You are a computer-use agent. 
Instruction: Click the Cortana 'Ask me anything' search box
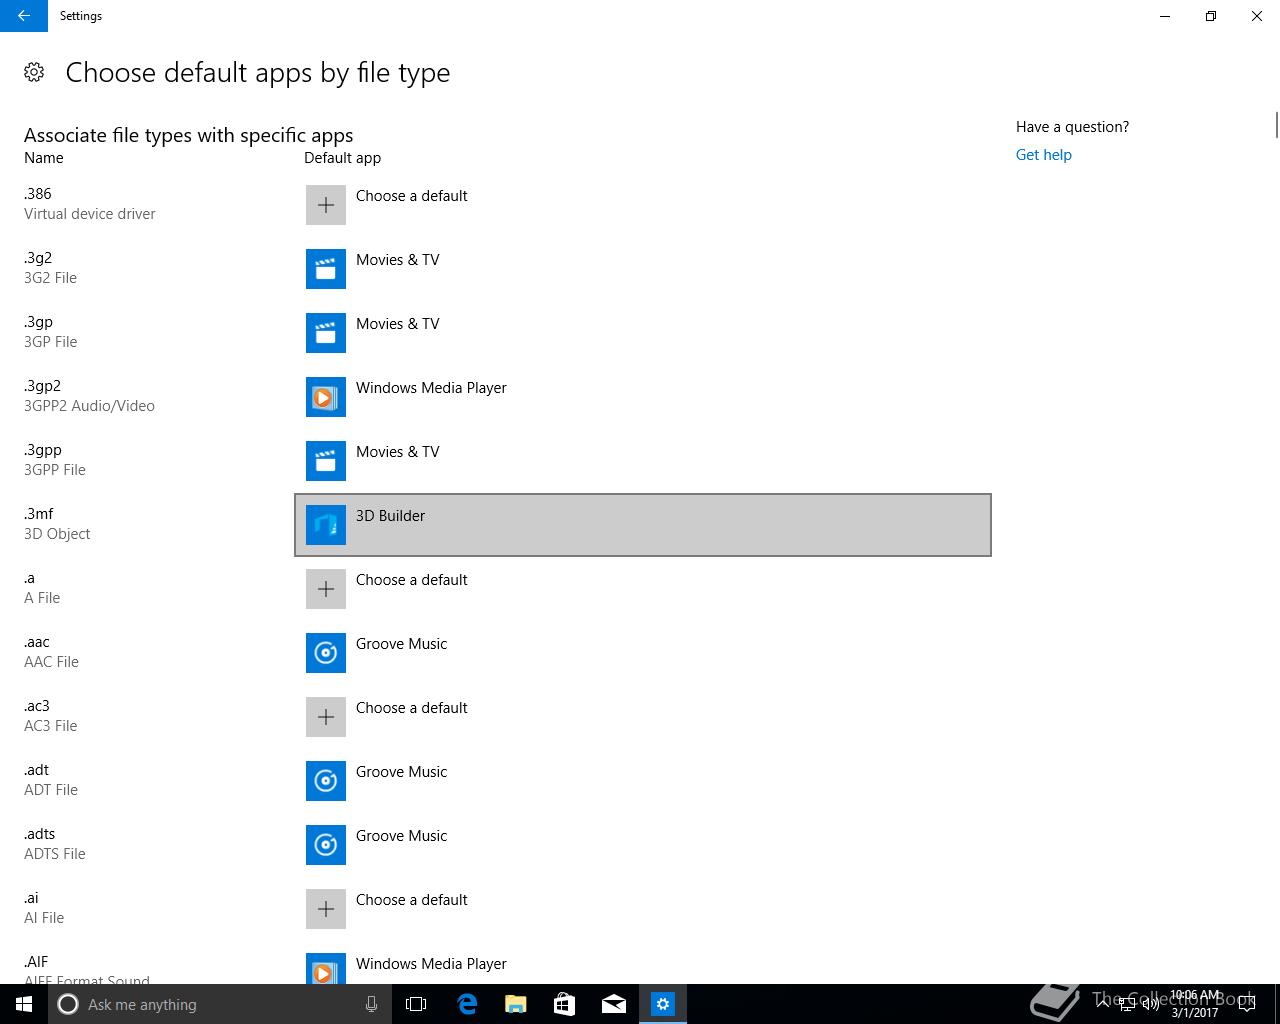coord(218,1004)
